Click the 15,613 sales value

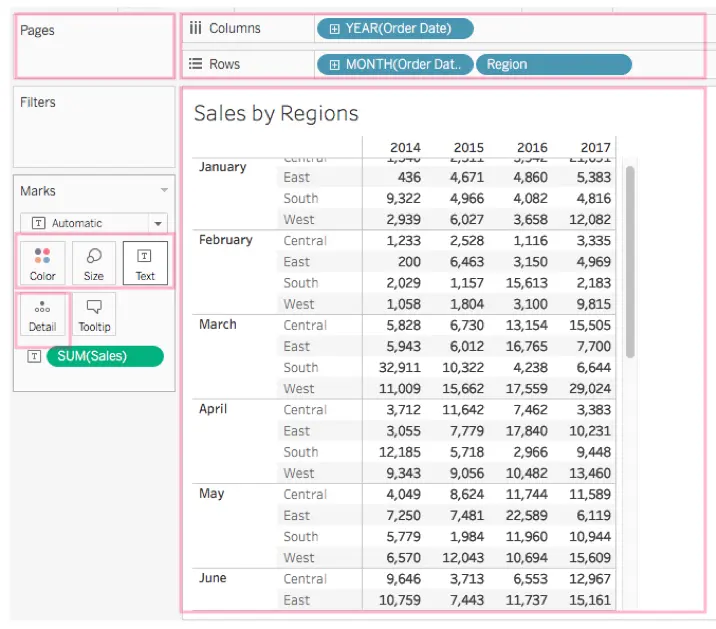(526, 283)
